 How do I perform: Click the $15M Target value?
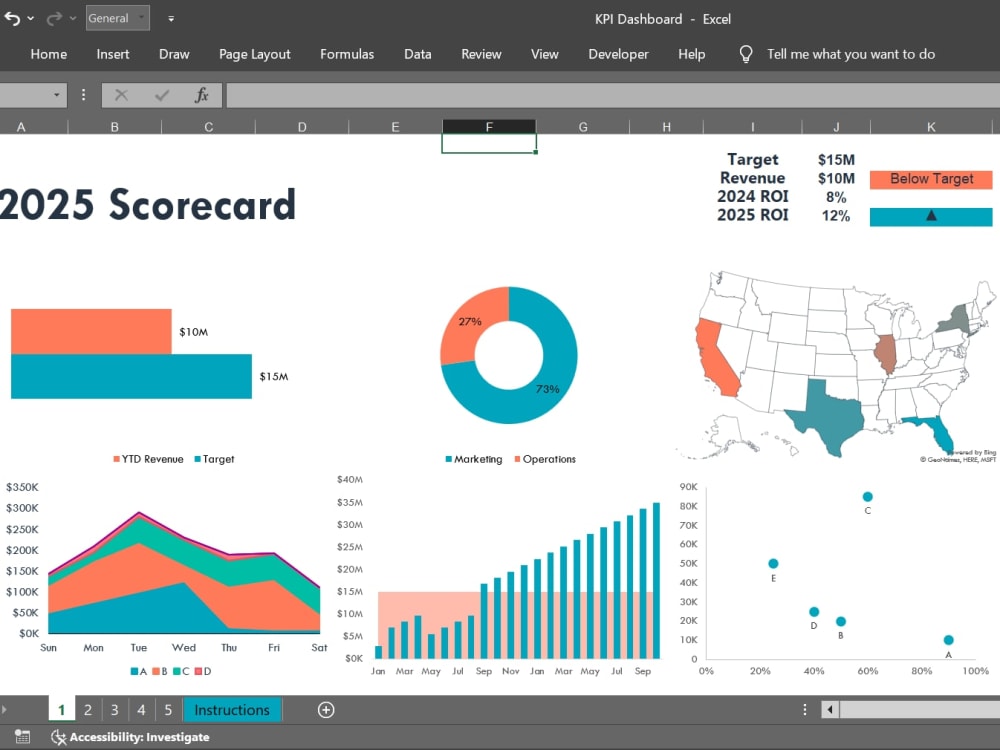(836, 159)
